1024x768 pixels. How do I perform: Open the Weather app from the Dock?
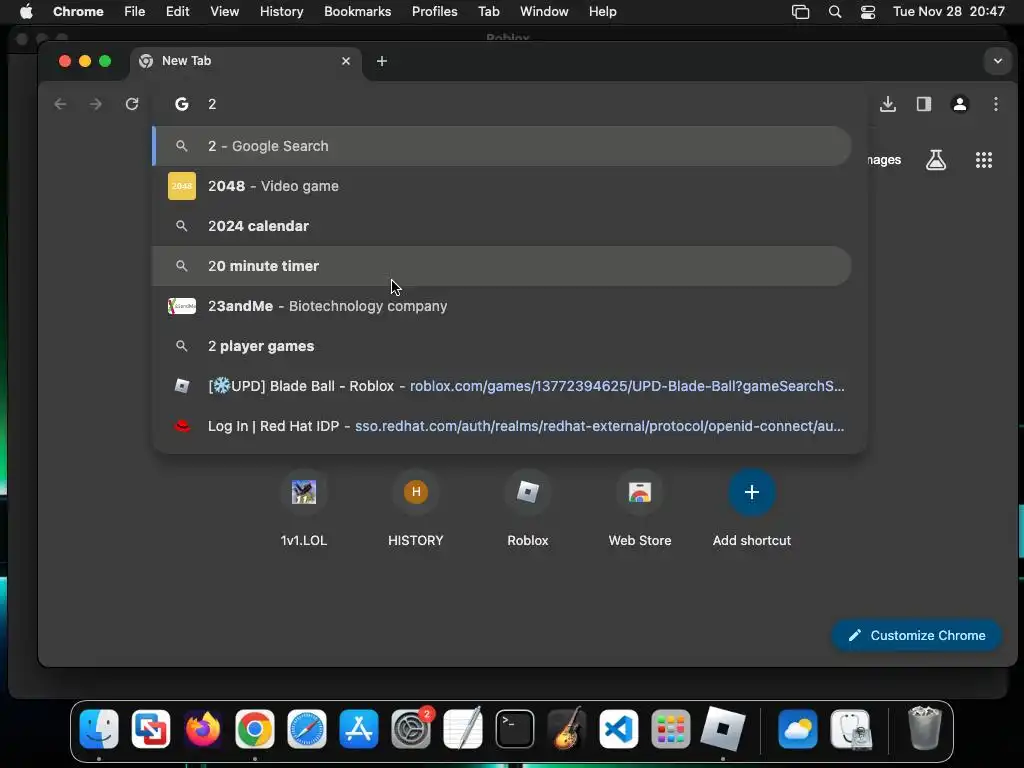[797, 729]
